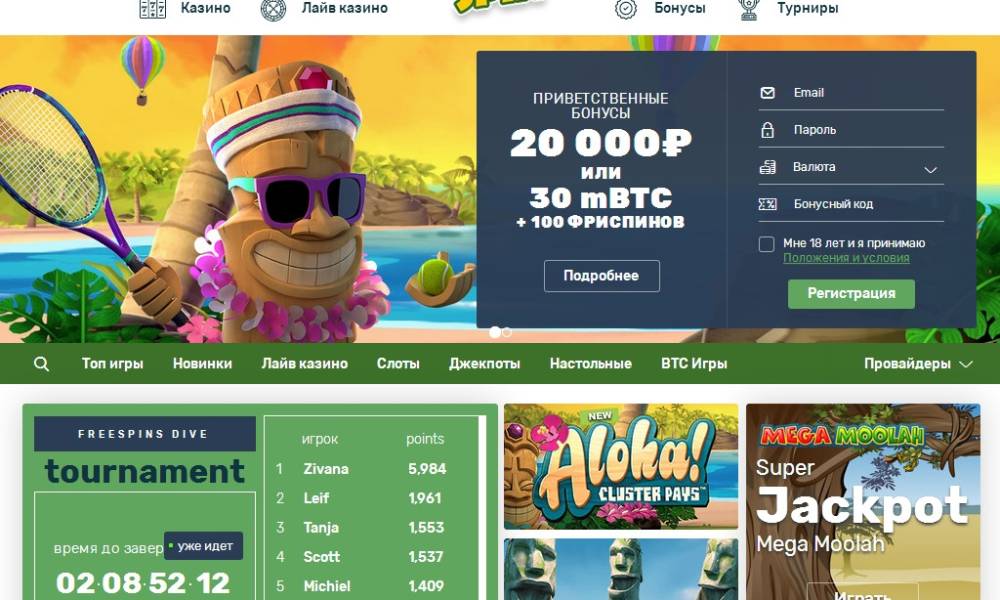Open the Джекпоты games tab
This screenshot has width=1000, height=600.
tap(485, 363)
